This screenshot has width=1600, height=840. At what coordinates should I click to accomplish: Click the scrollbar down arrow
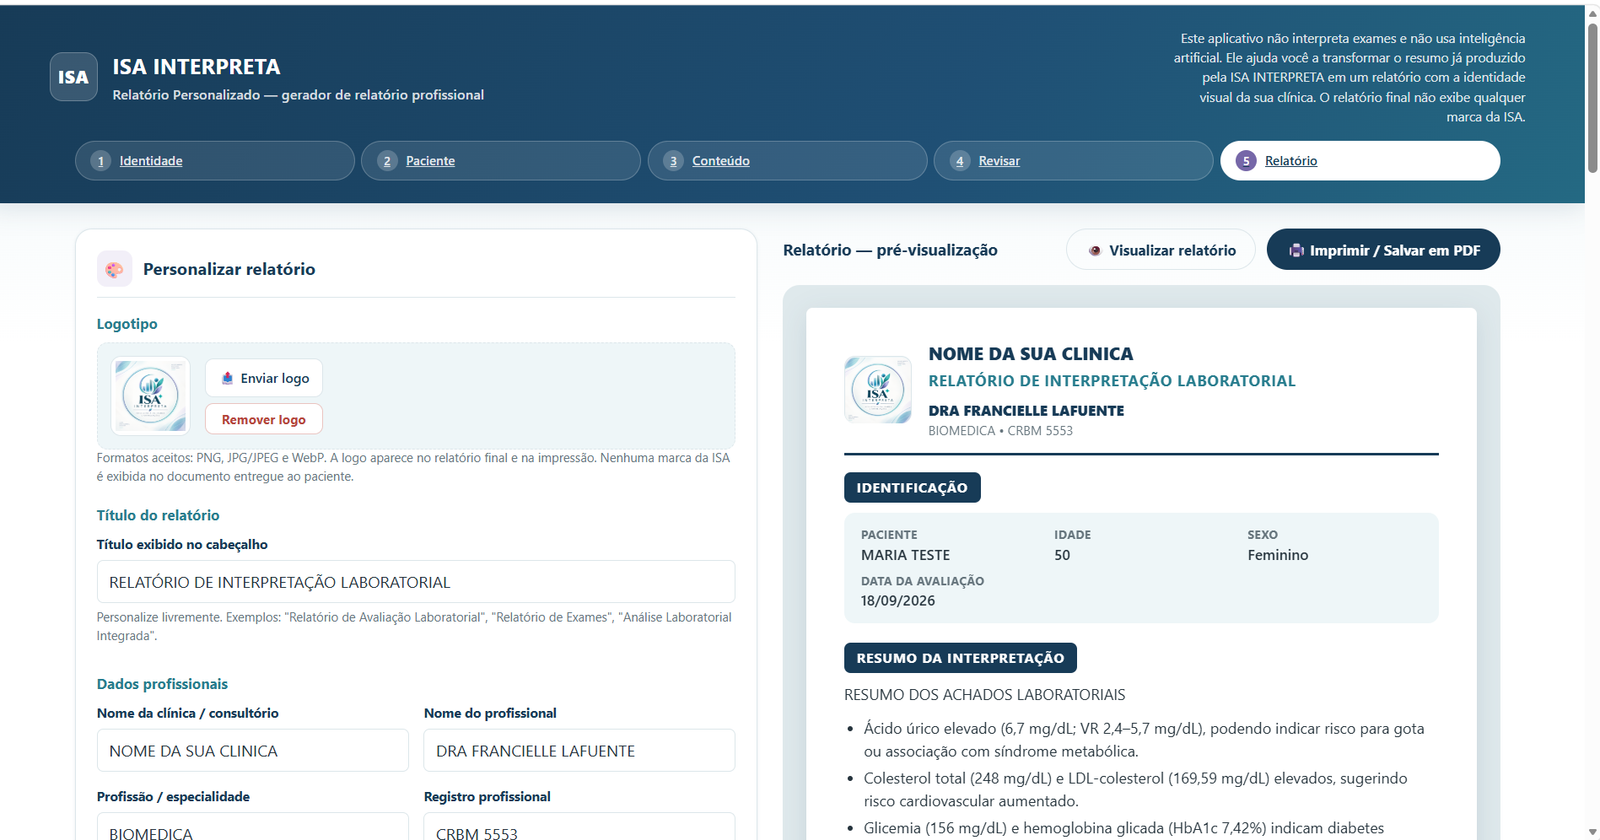click(1592, 832)
